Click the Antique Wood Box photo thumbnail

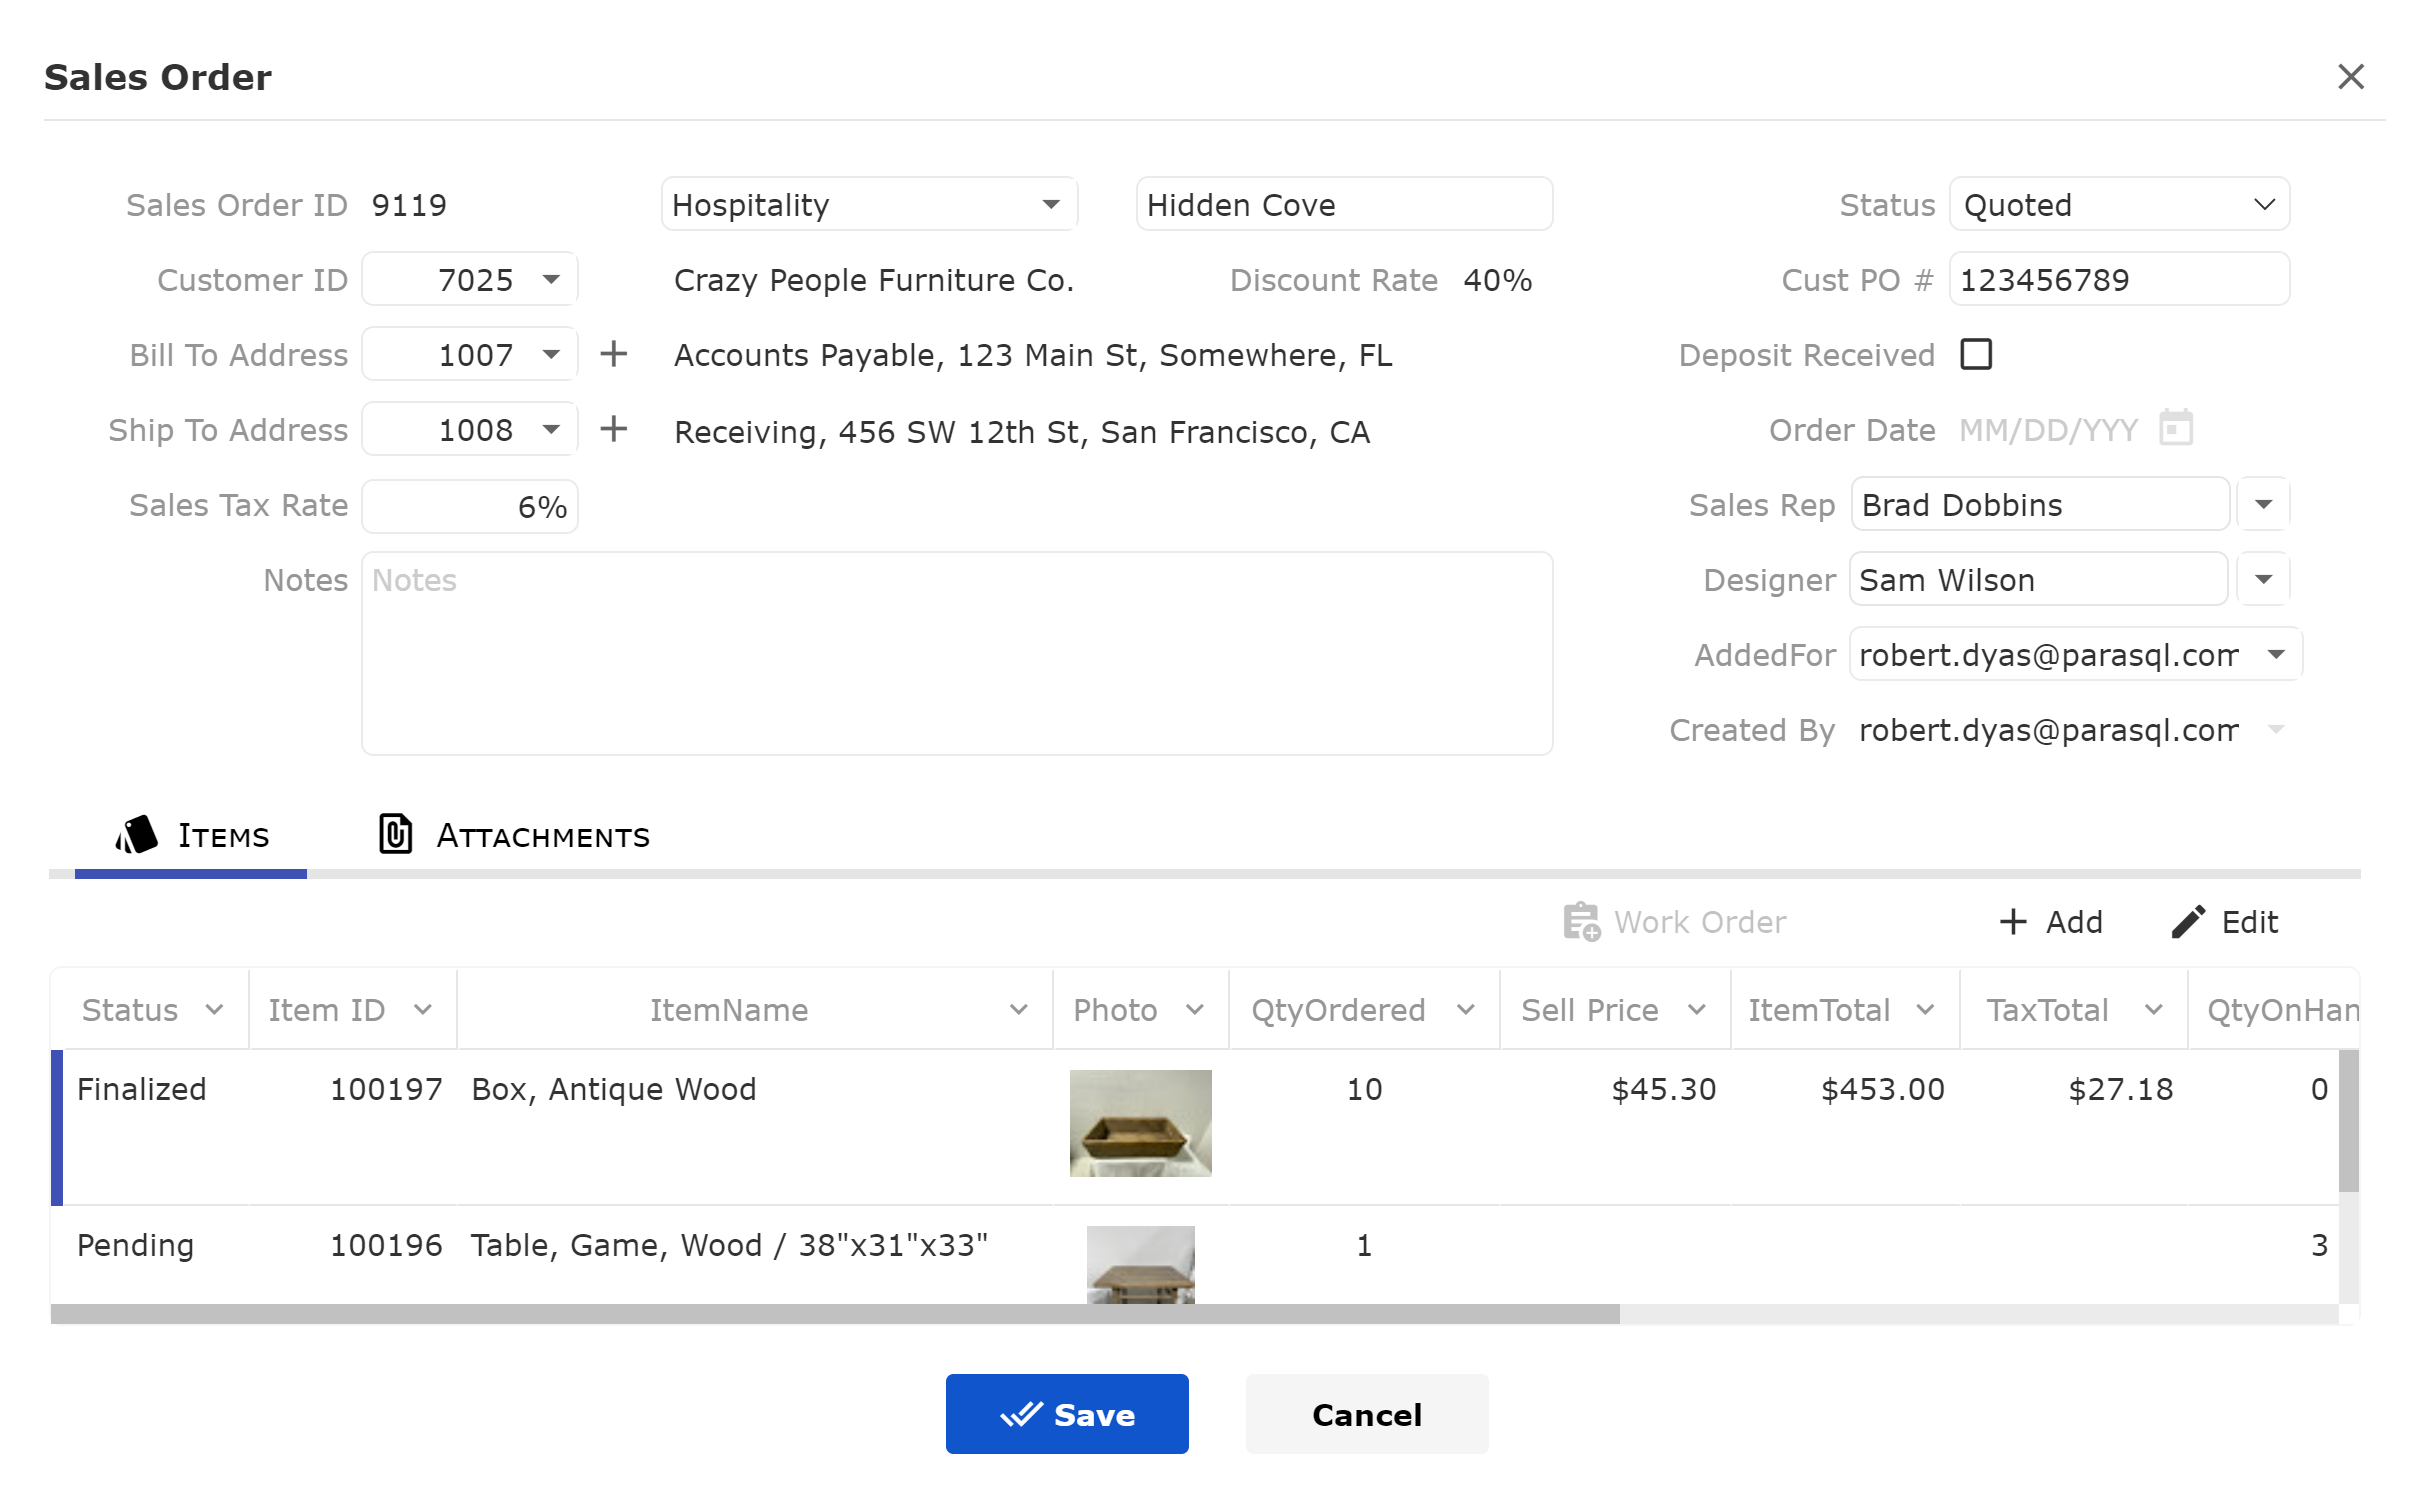coord(1140,1122)
